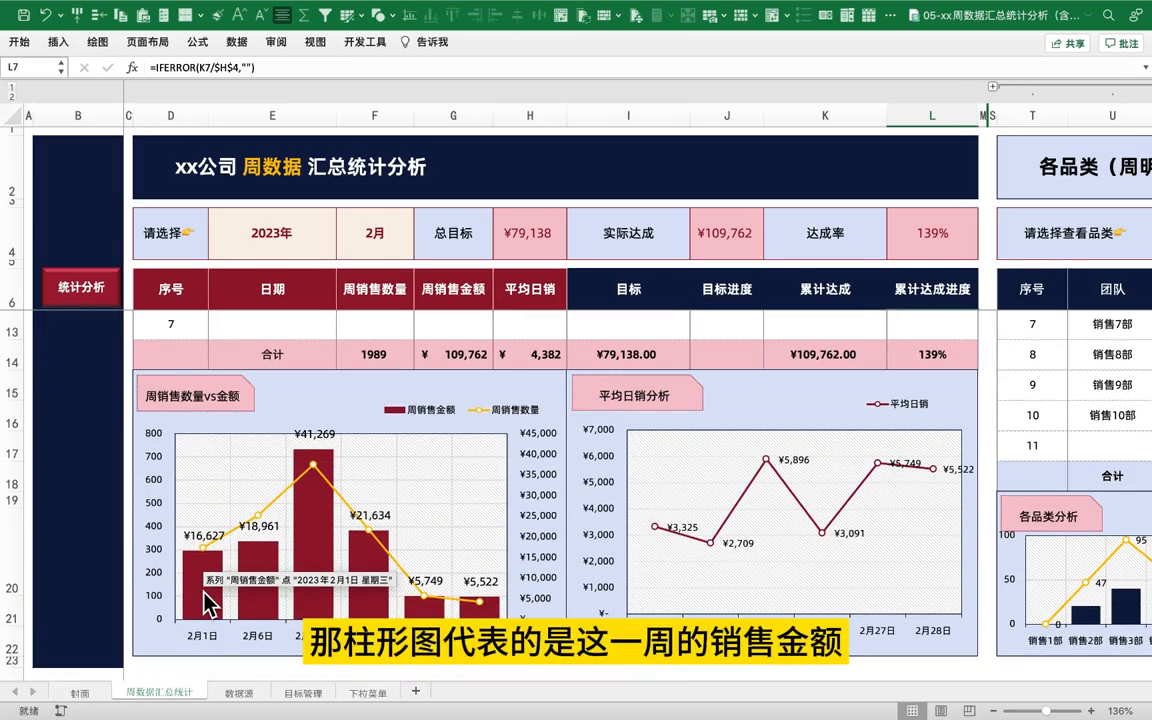
Task: Select column L header
Action: tap(932, 115)
